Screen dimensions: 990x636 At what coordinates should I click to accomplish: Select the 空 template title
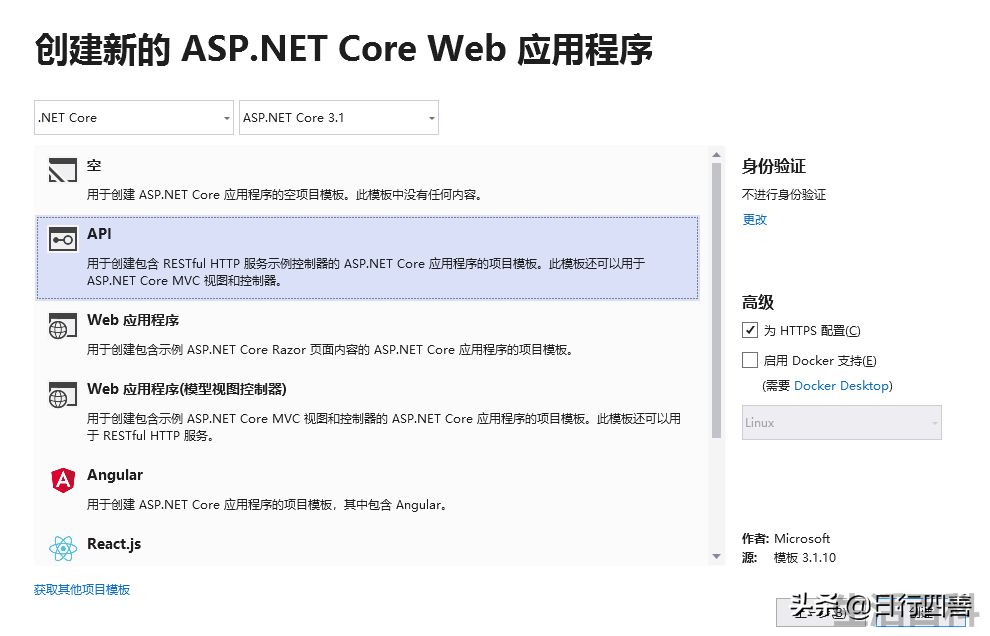pyautogui.click(x=94, y=165)
